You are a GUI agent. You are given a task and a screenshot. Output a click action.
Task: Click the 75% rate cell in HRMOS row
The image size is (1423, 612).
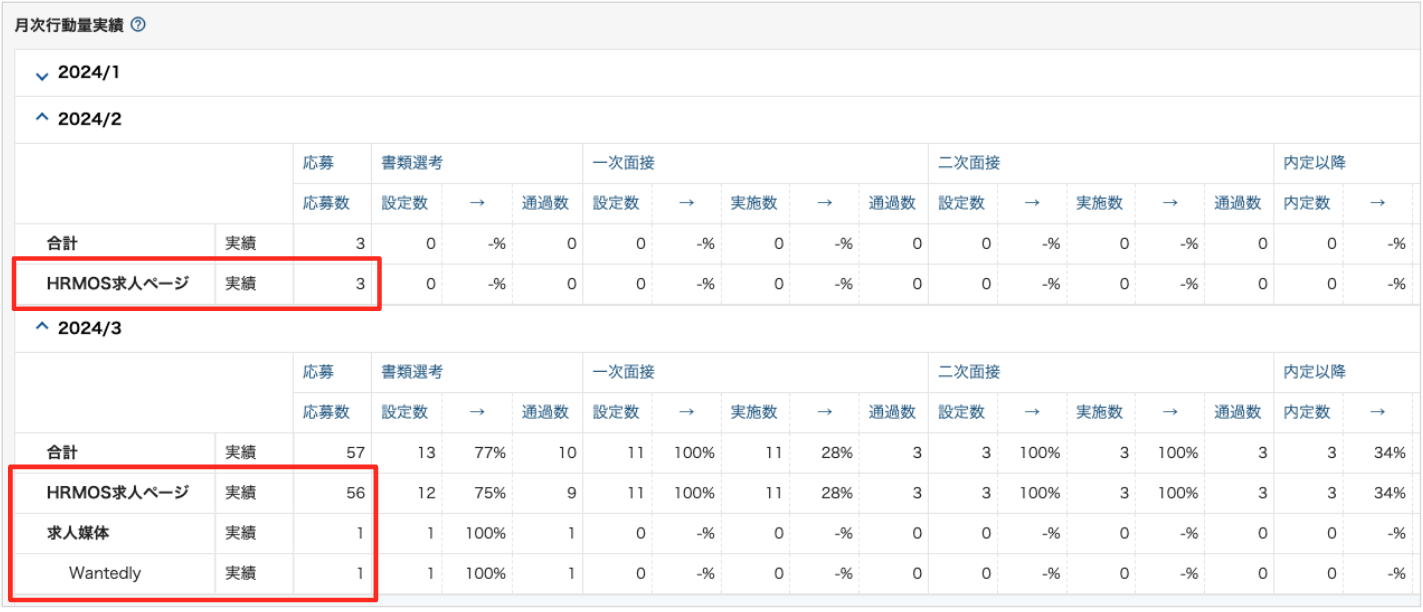click(x=489, y=493)
